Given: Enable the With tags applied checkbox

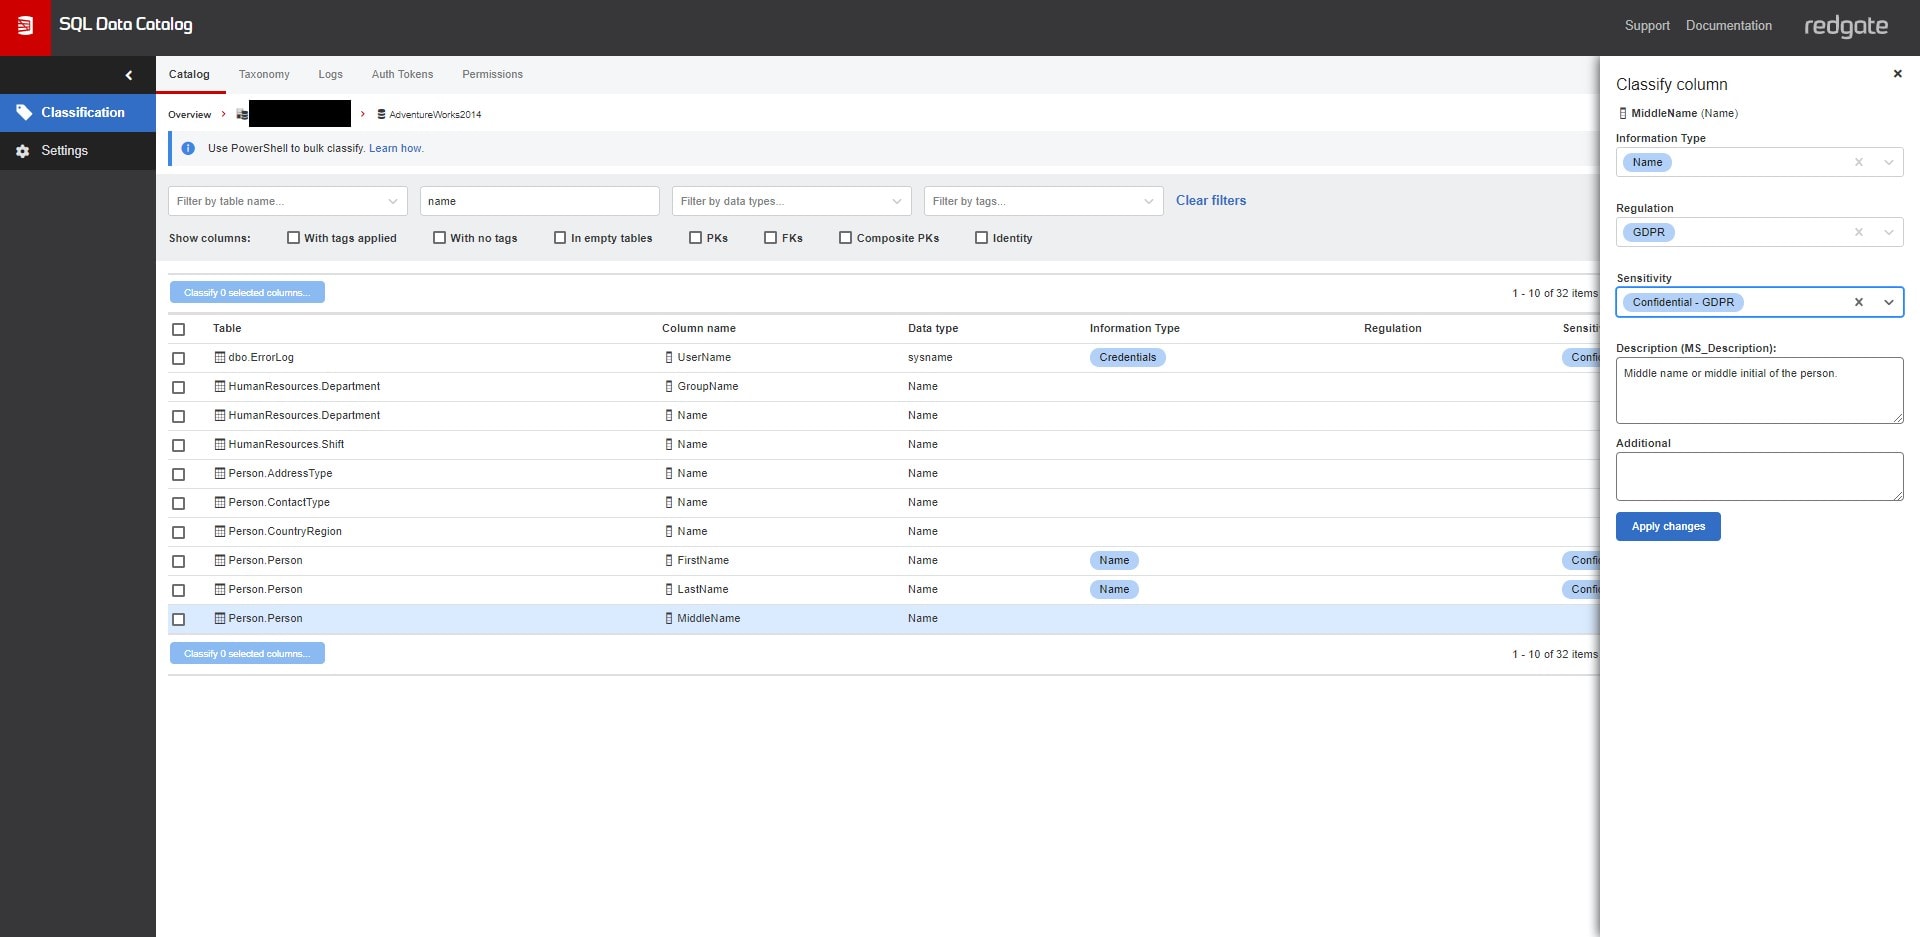Looking at the screenshot, I should (293, 238).
